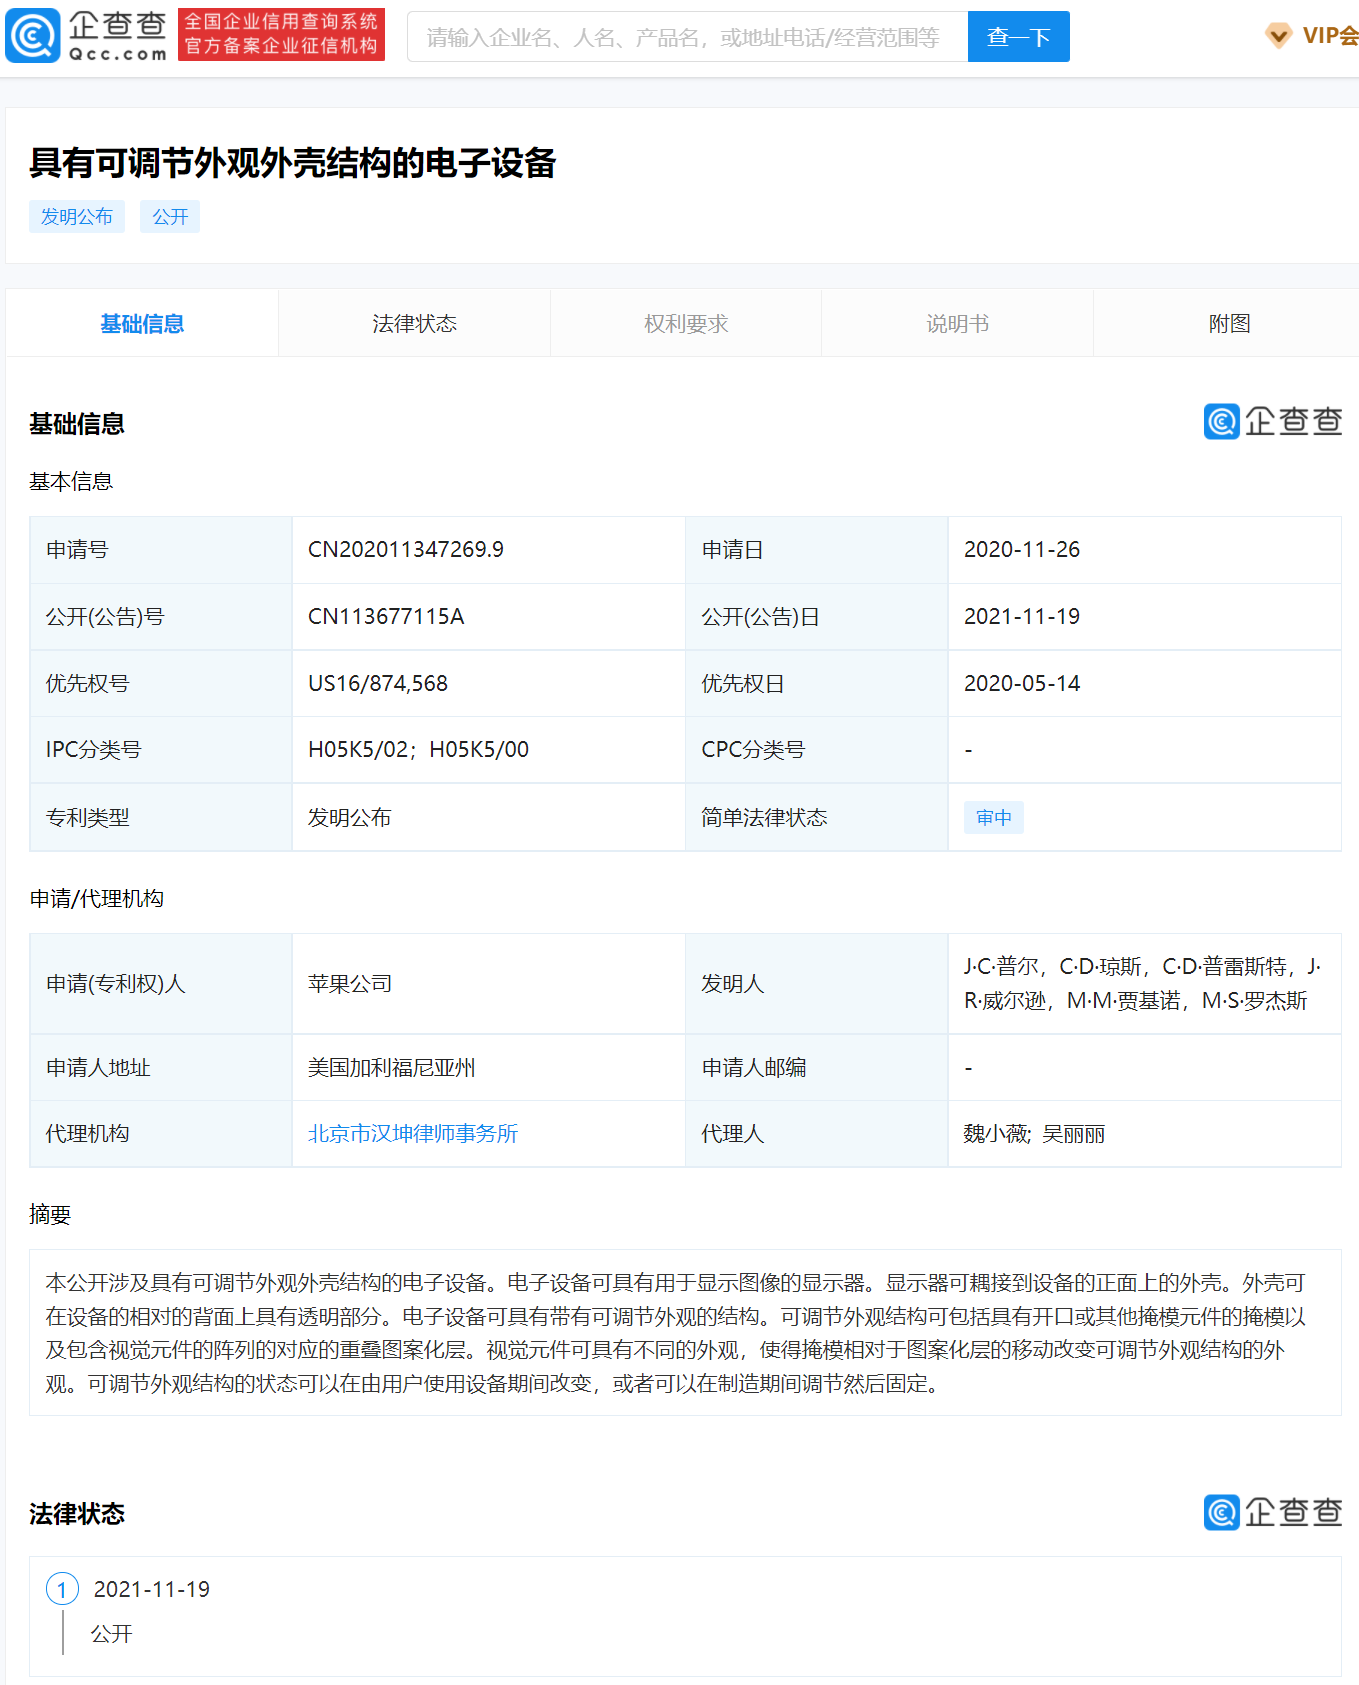Click the inventors list cell
Viewport: 1359px width, 1685px height.
click(x=1144, y=984)
